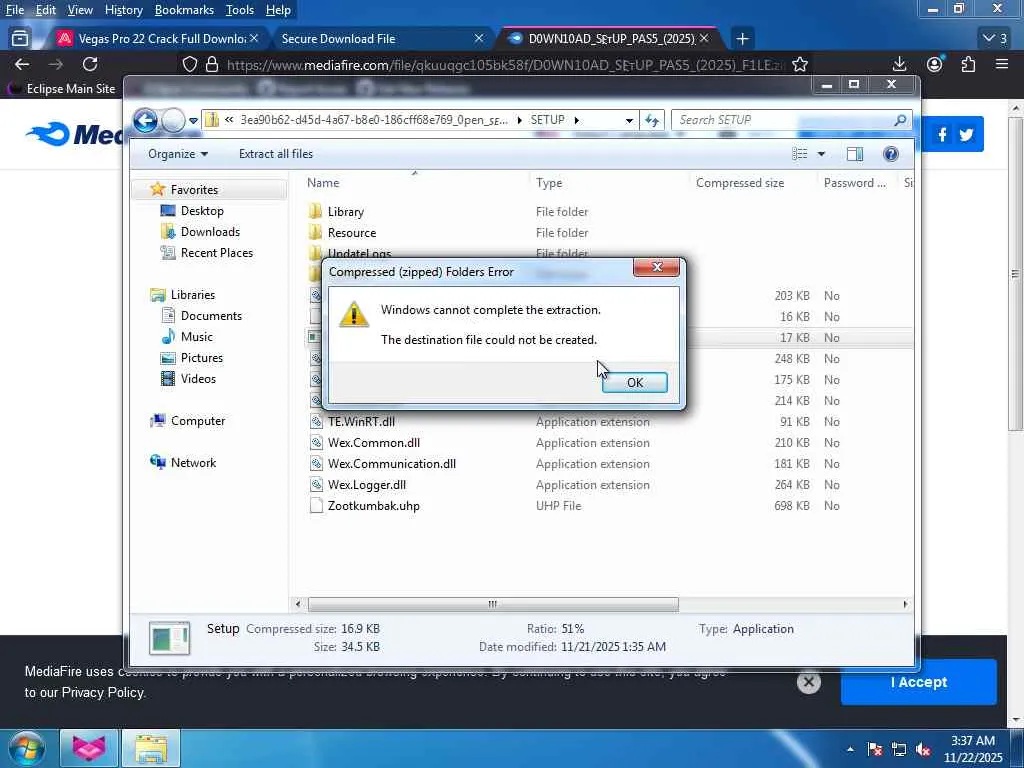Select Computer in navigation pane

(x=197, y=421)
